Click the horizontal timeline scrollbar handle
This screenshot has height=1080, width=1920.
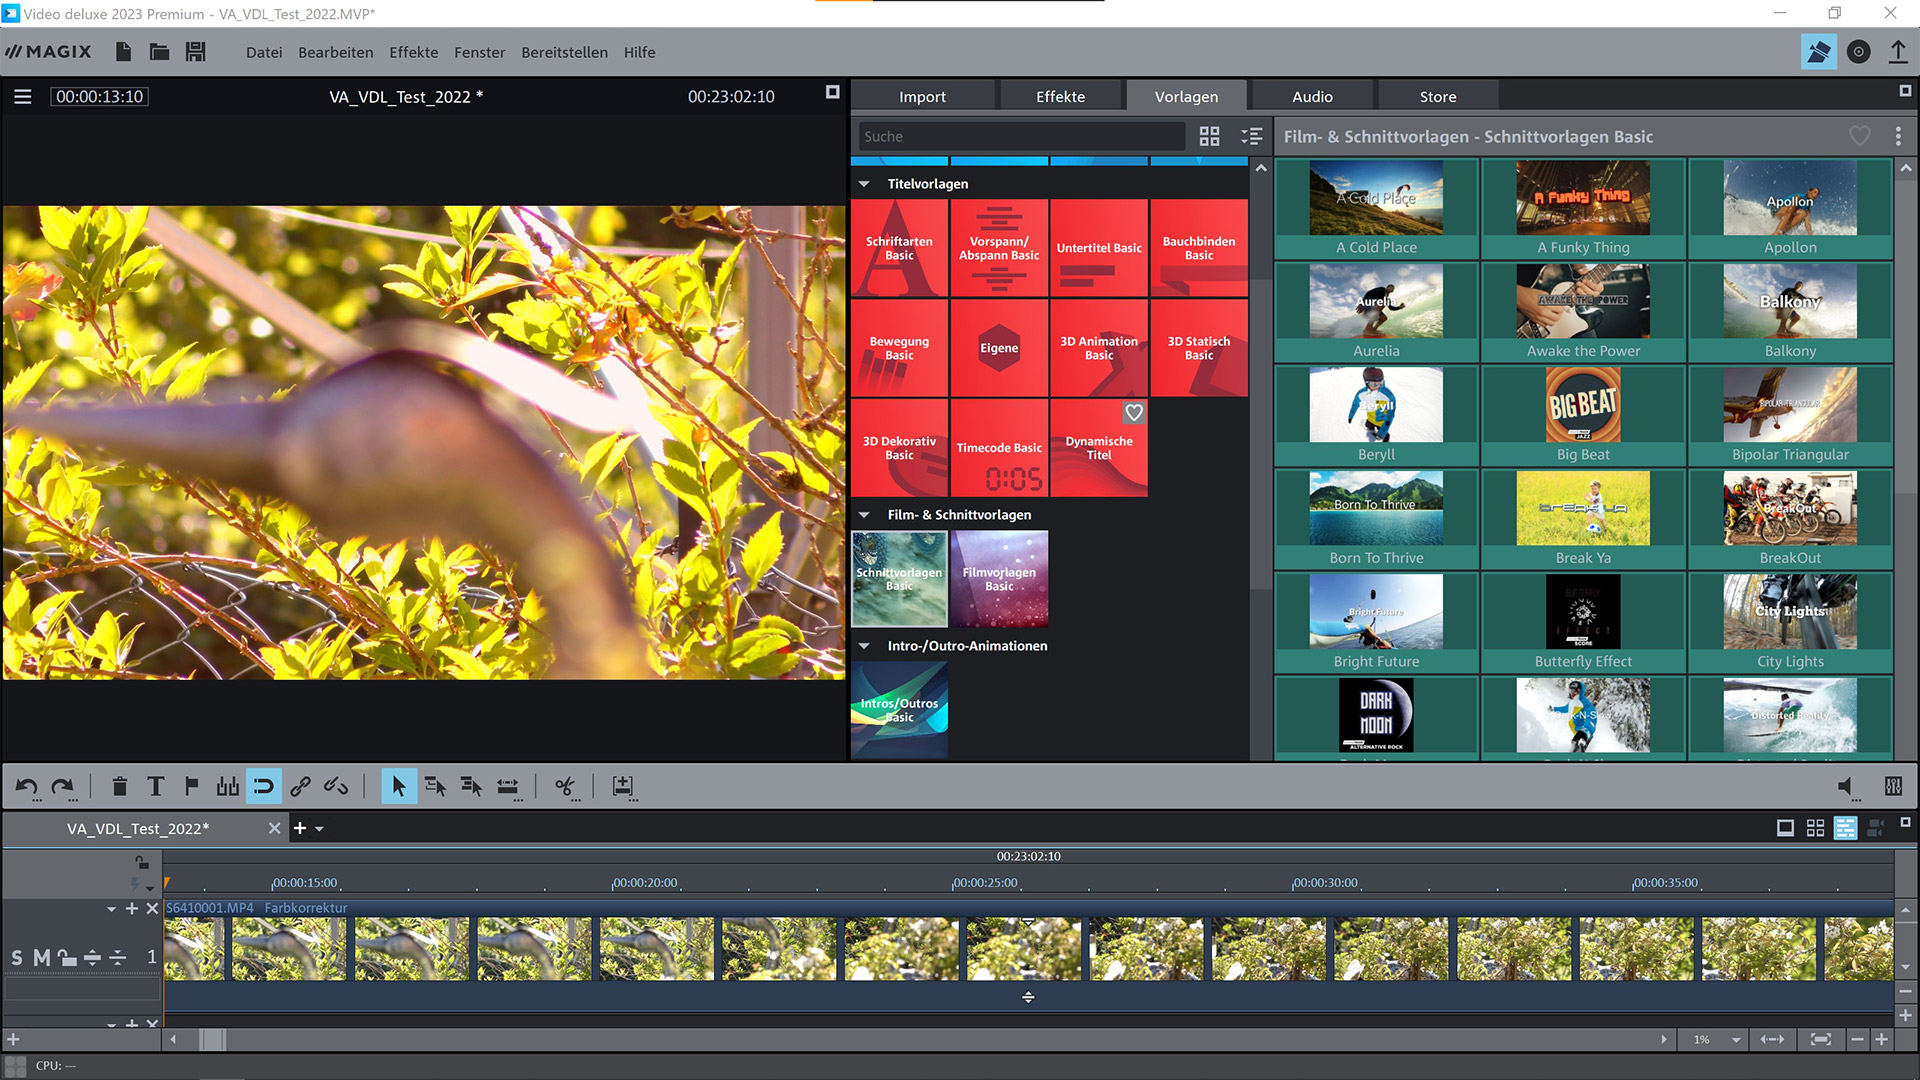click(212, 1040)
